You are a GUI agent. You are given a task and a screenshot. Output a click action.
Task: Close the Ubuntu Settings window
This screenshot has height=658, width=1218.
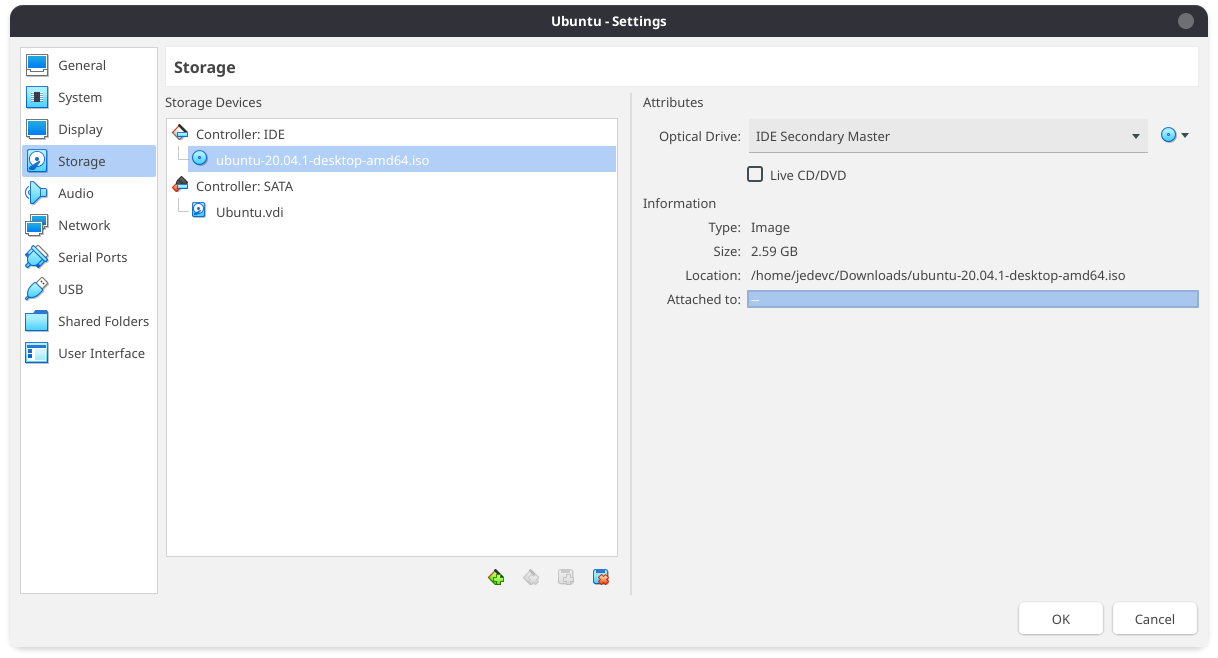click(x=1186, y=21)
